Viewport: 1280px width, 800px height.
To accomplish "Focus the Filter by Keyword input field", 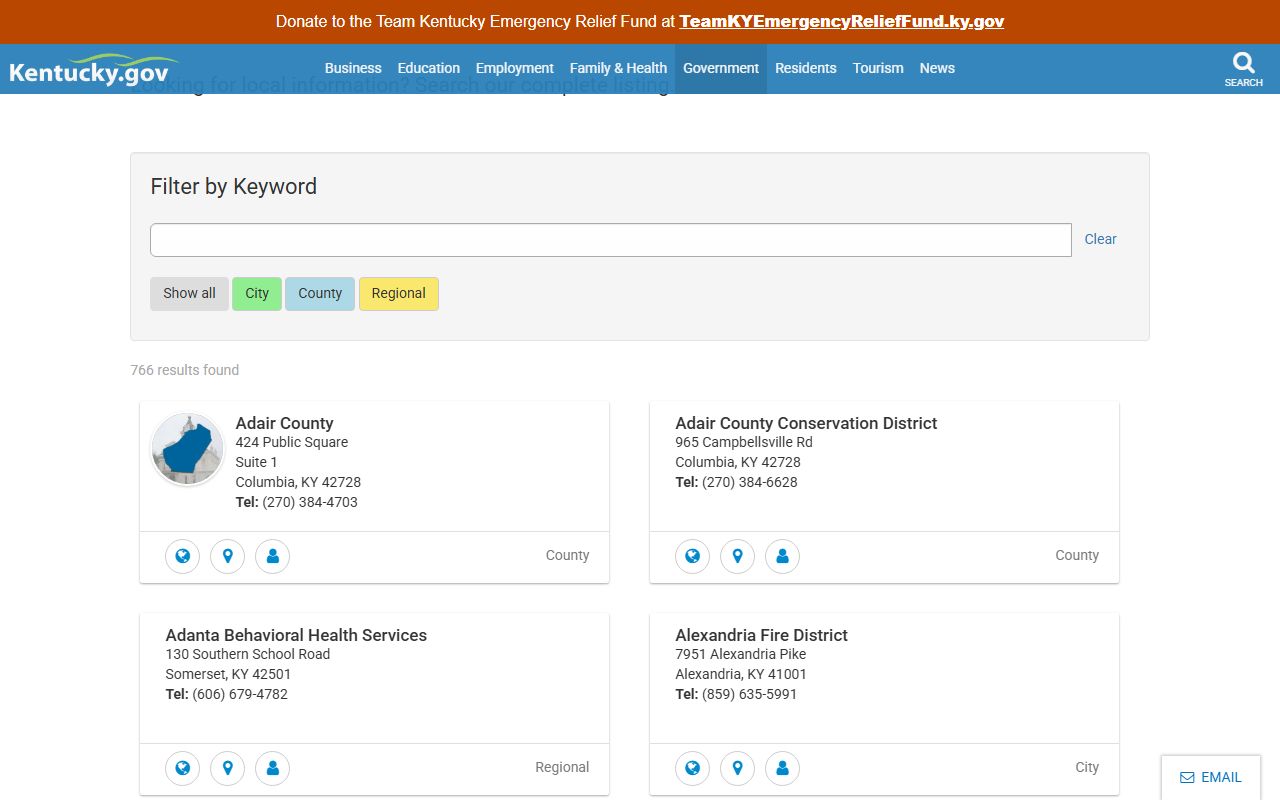I will tap(611, 240).
